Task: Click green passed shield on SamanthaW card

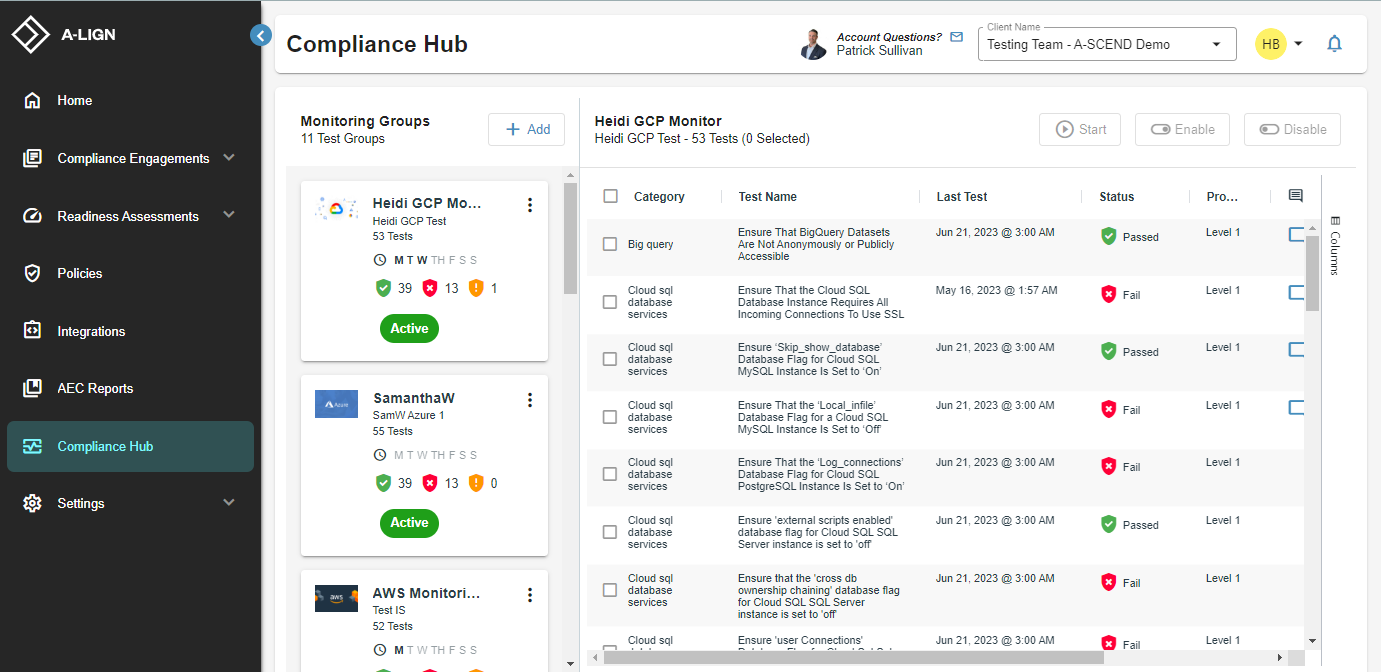Action: click(383, 483)
